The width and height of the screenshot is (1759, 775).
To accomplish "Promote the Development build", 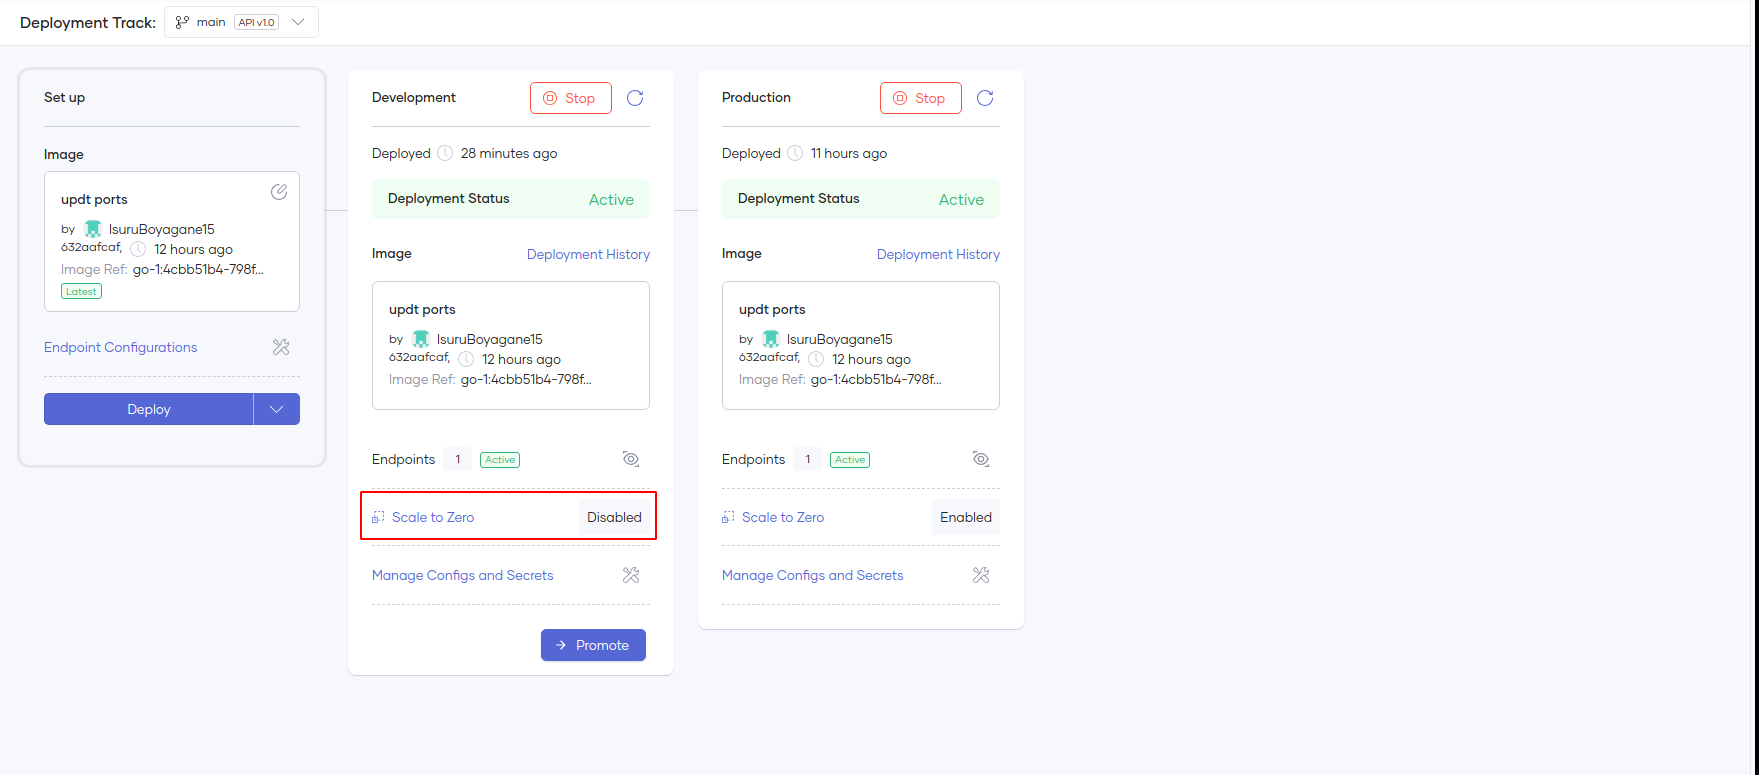I will pyautogui.click(x=593, y=645).
